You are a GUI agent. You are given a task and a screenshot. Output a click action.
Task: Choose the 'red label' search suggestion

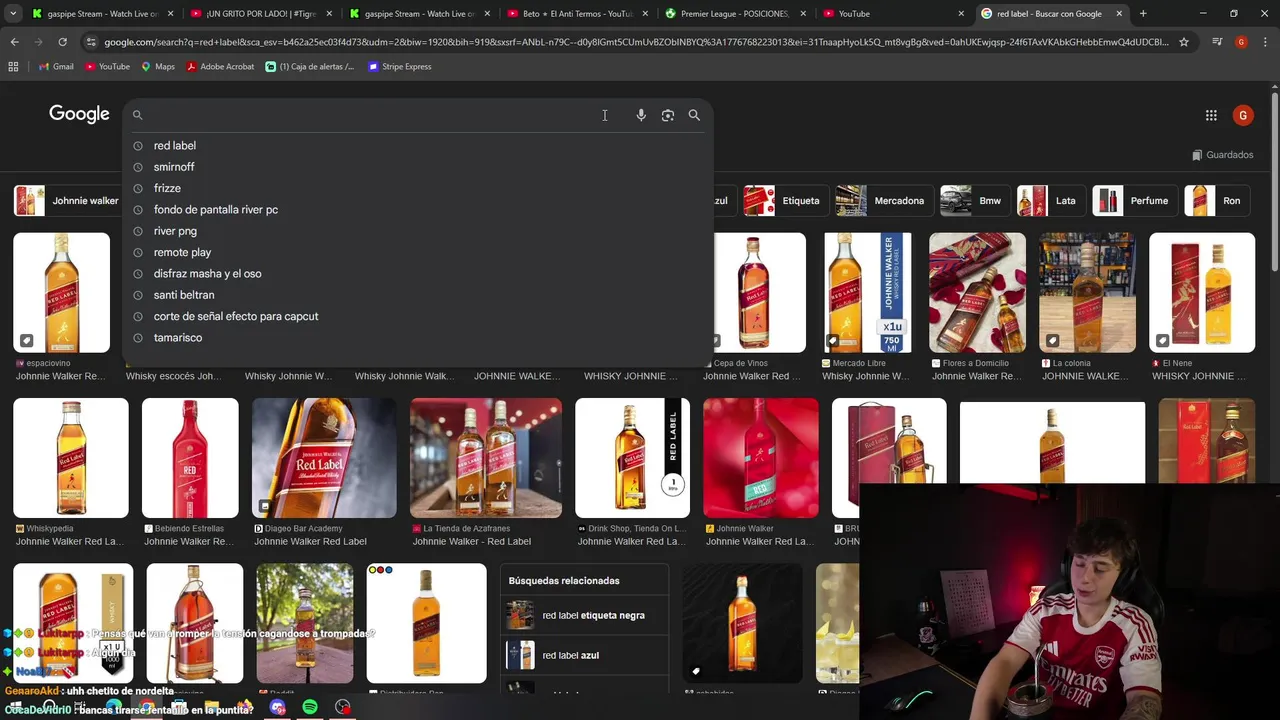(x=418, y=146)
